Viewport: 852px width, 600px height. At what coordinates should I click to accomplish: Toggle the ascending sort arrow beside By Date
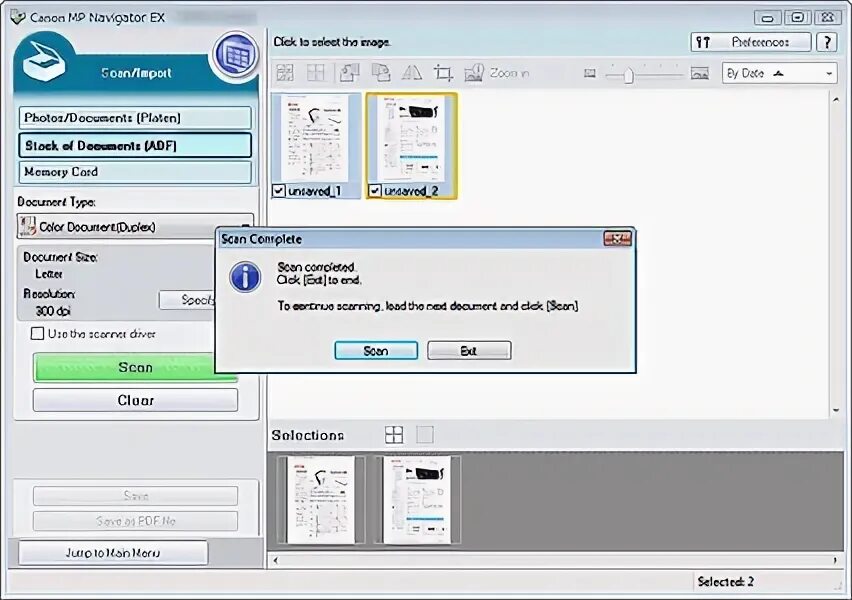point(778,73)
